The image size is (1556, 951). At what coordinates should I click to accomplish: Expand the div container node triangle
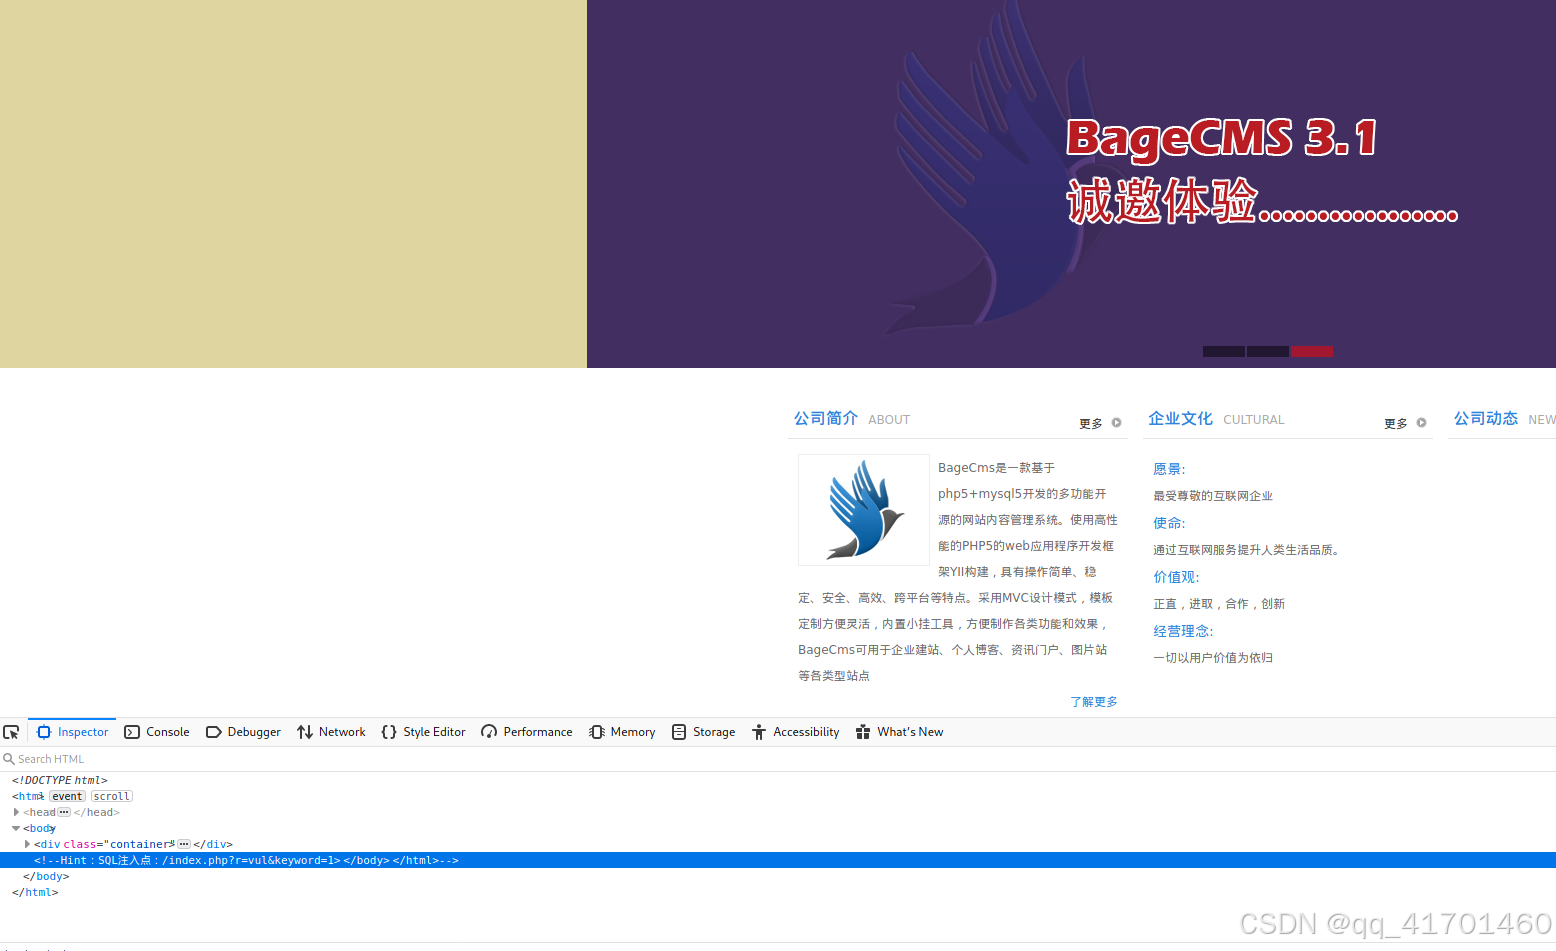tap(27, 844)
